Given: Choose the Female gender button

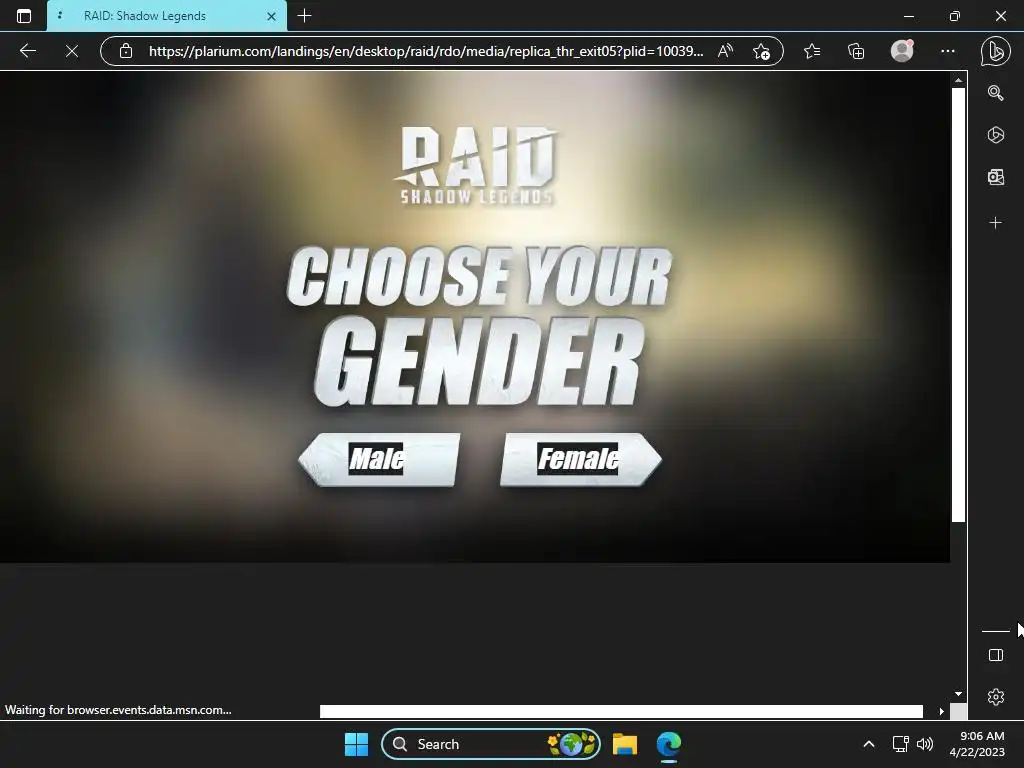Looking at the screenshot, I should tap(581, 459).
